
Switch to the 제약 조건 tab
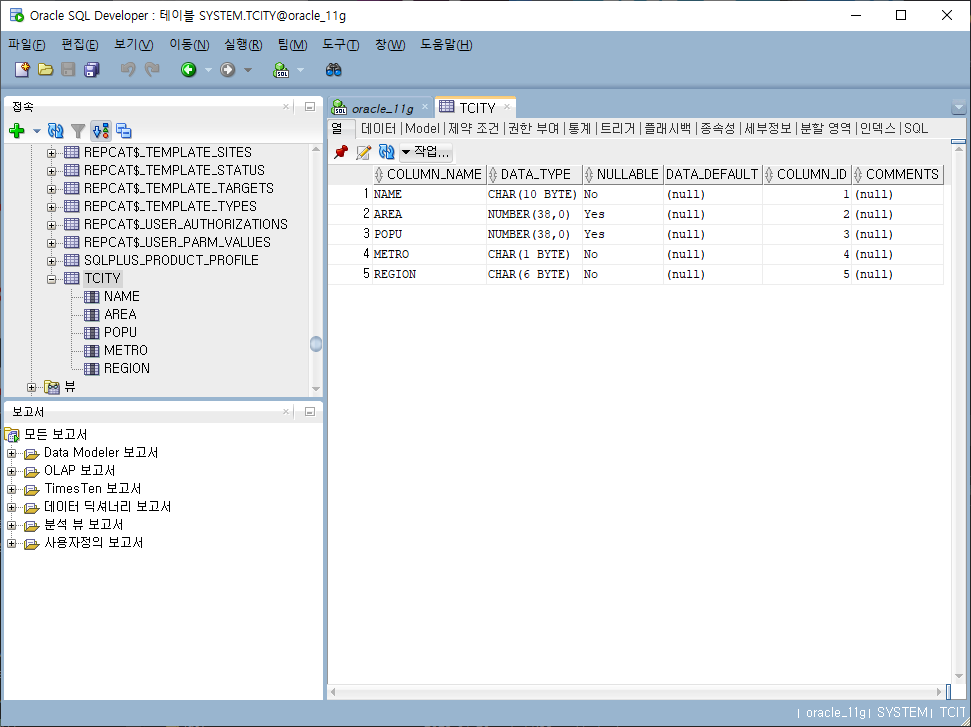click(473, 128)
